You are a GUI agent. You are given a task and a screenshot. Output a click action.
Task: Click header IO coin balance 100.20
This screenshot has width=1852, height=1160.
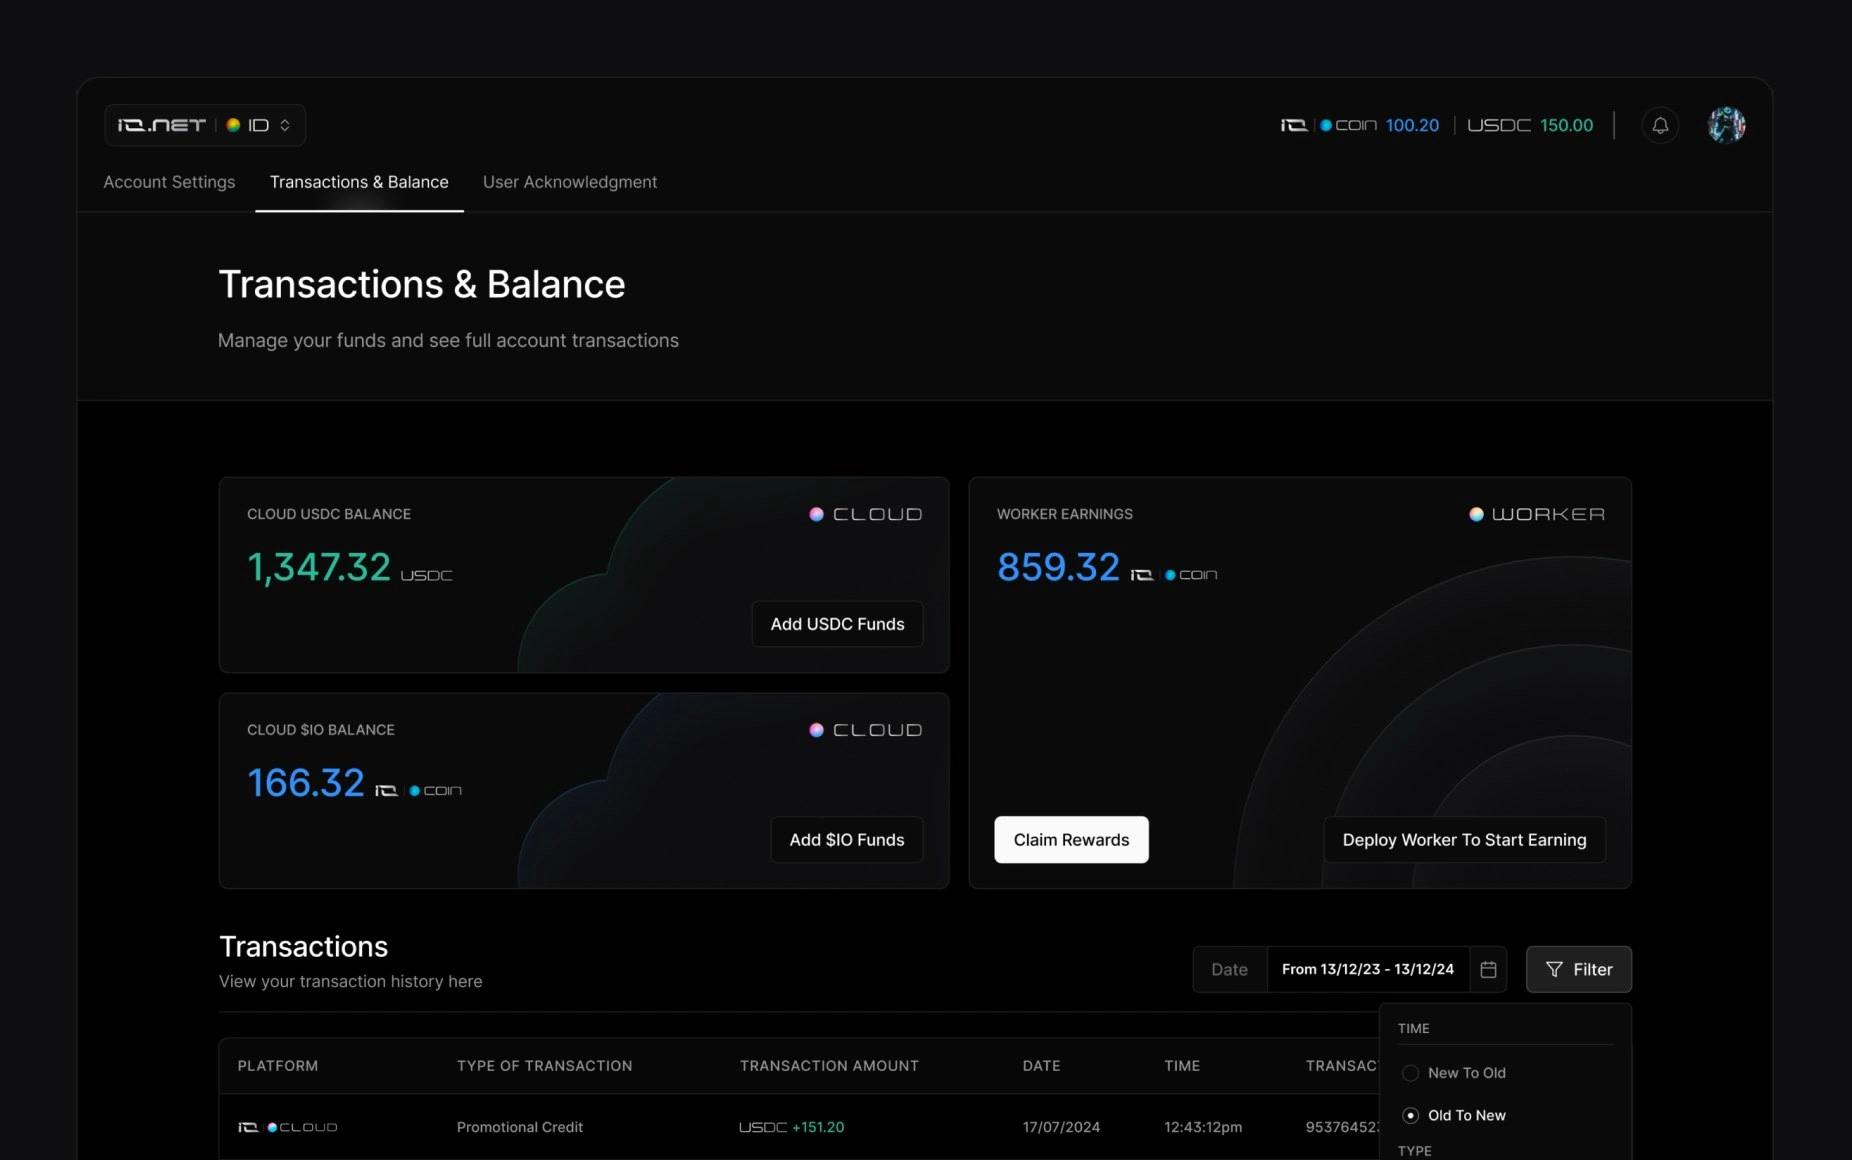click(1412, 125)
